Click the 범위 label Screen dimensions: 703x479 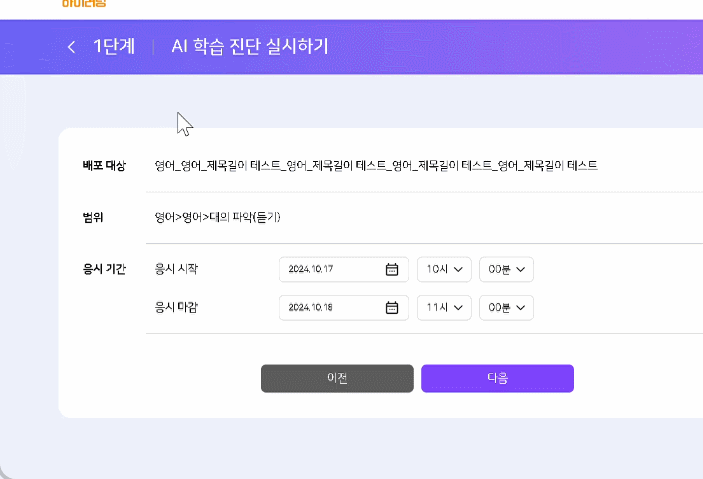pos(93,217)
